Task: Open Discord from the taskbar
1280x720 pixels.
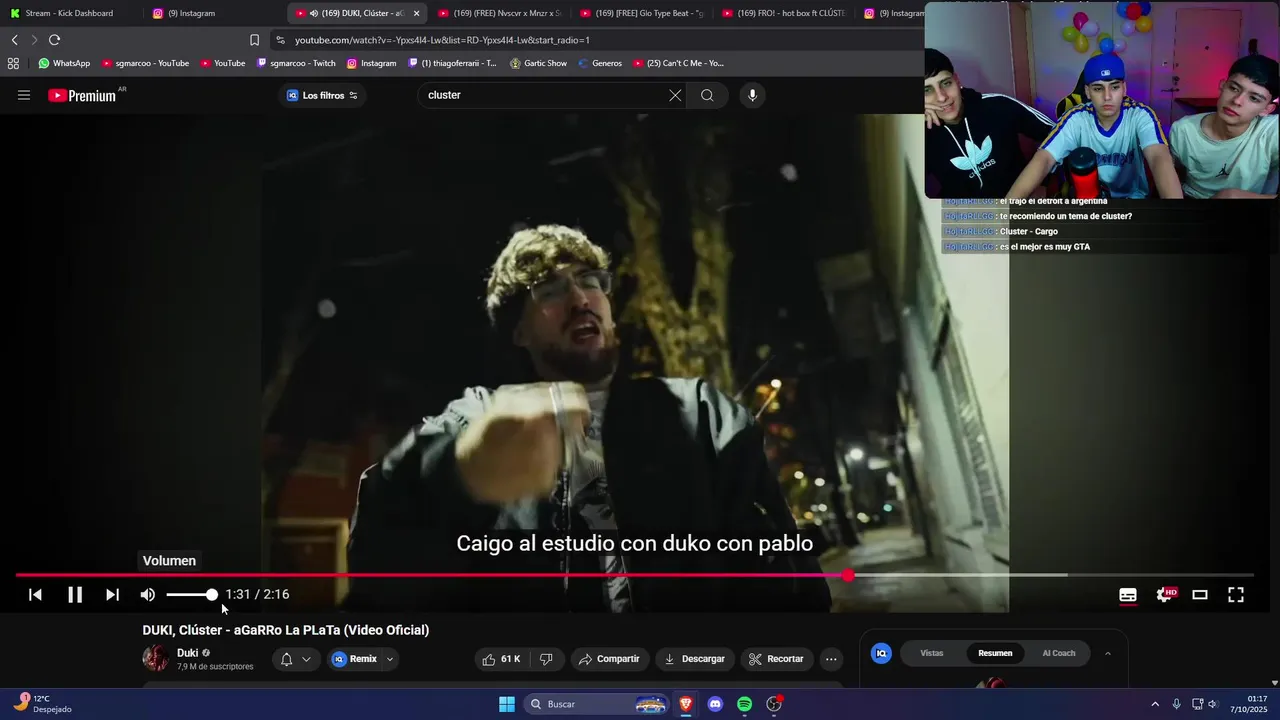Action: click(x=715, y=704)
